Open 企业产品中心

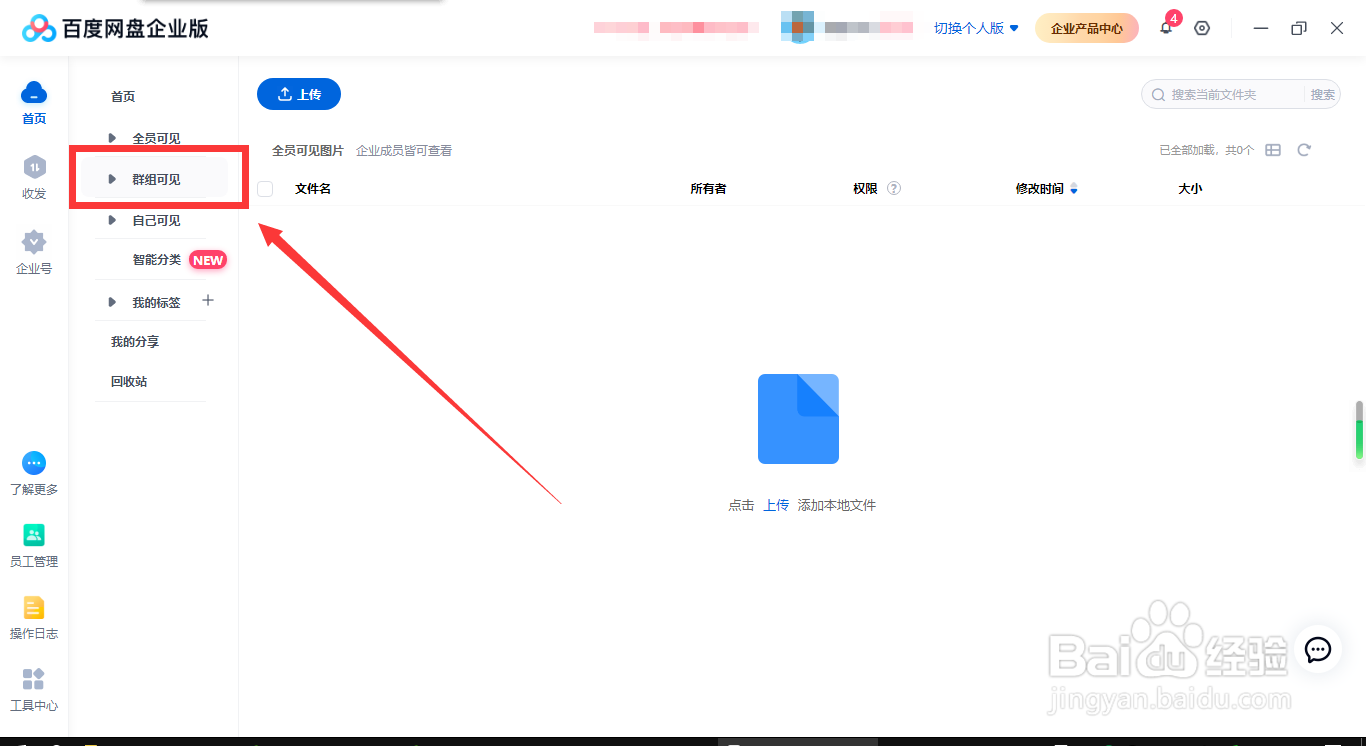(x=1086, y=28)
